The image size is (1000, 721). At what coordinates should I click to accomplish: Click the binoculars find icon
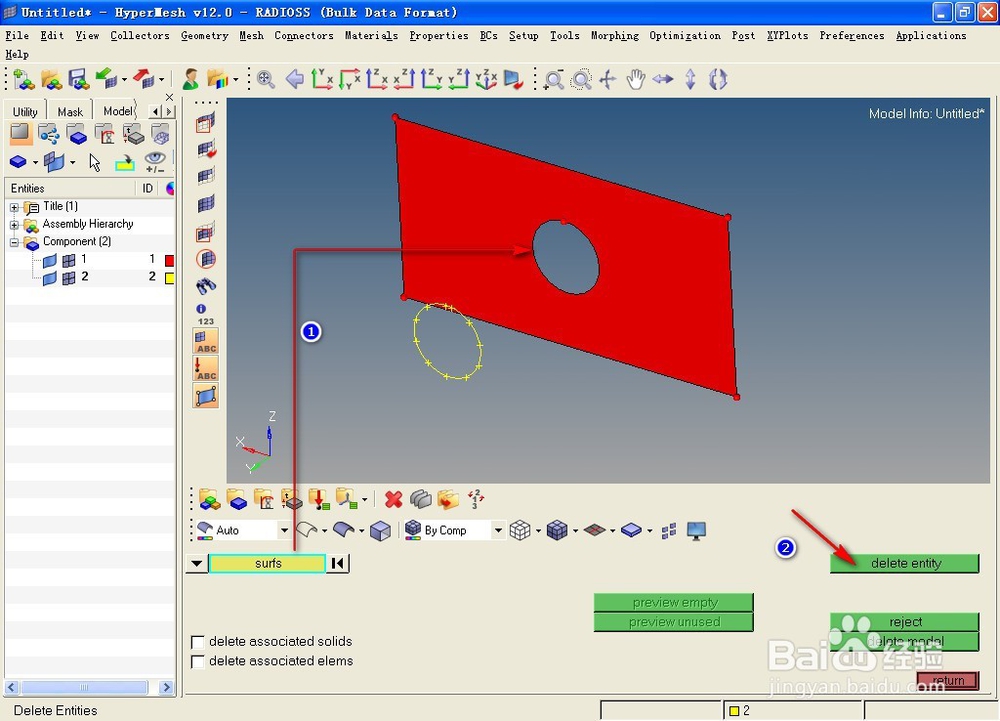coord(206,286)
